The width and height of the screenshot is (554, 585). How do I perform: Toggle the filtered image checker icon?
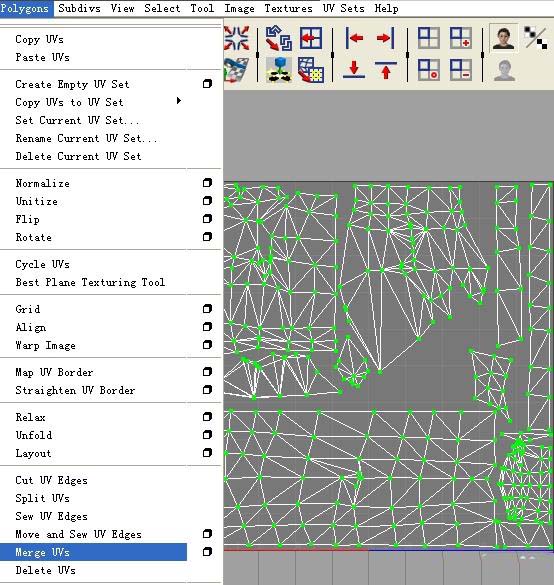[536, 38]
